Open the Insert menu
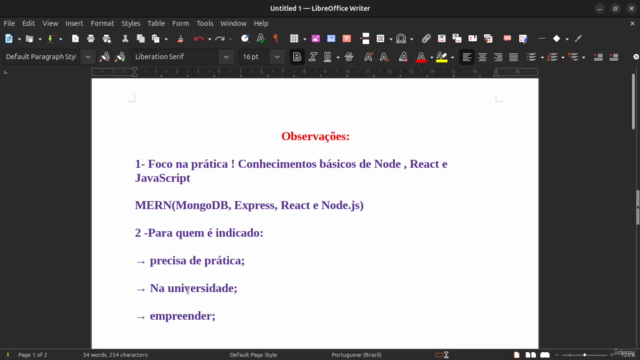This screenshot has height=360, width=640. 74,24
